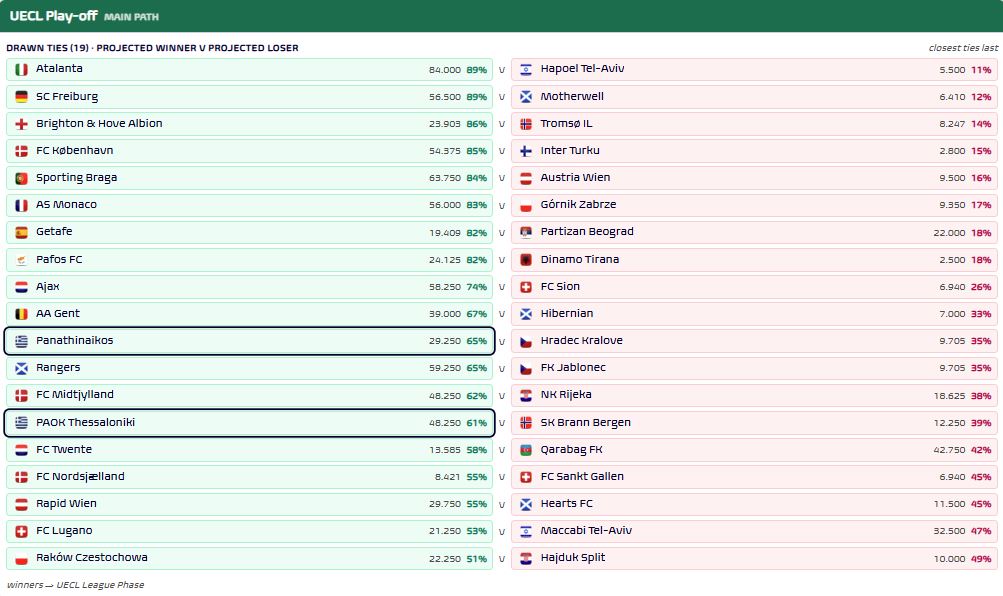Image resolution: width=1003 pixels, height=596 pixels.
Task: Click the Cyprus flag beside Pafos FC
Action: (x=21, y=260)
